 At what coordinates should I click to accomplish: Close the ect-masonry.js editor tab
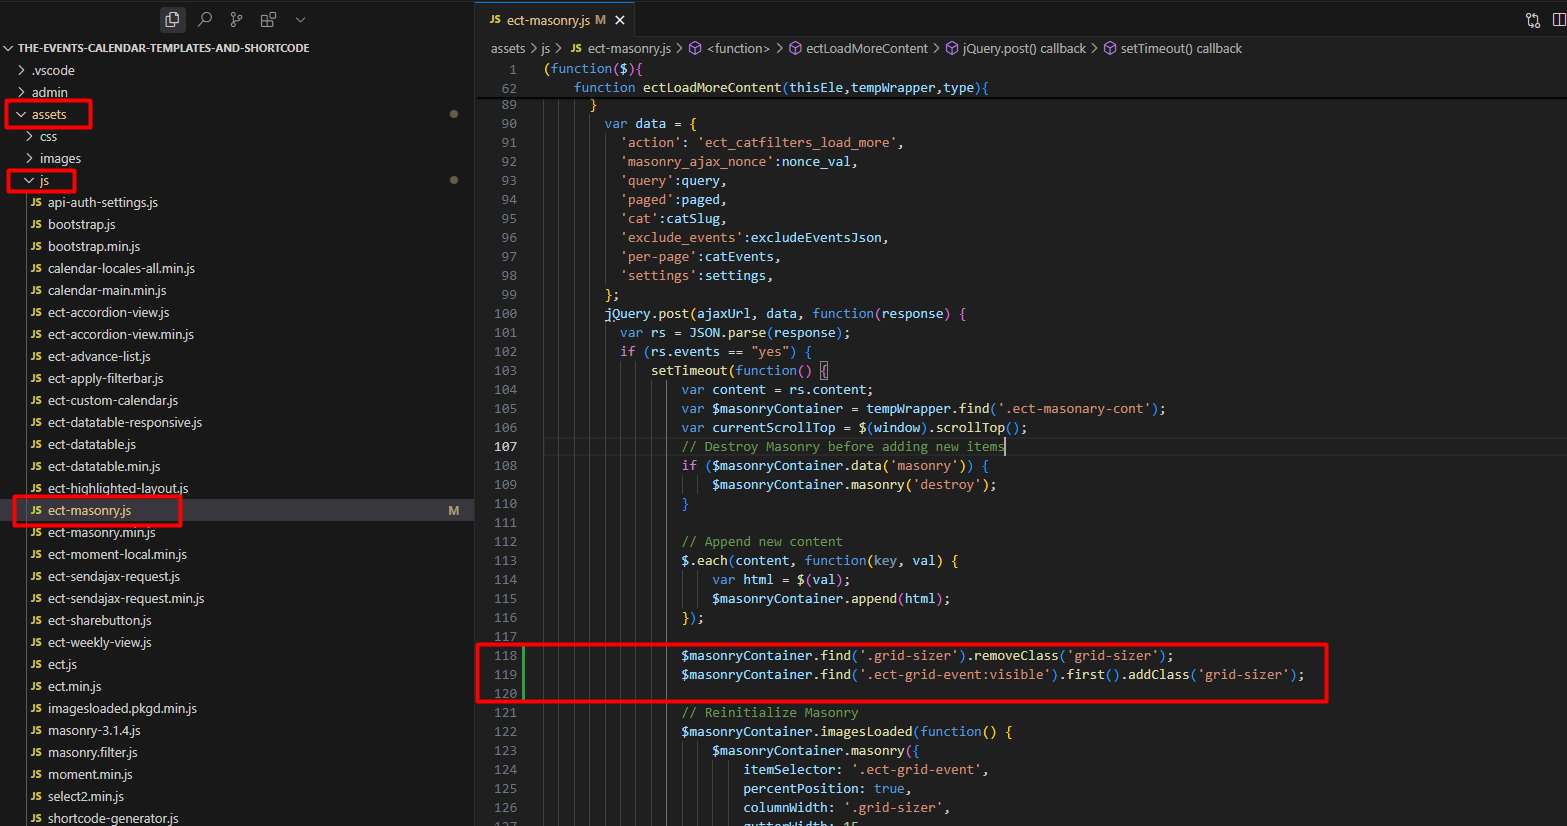[x=620, y=20]
